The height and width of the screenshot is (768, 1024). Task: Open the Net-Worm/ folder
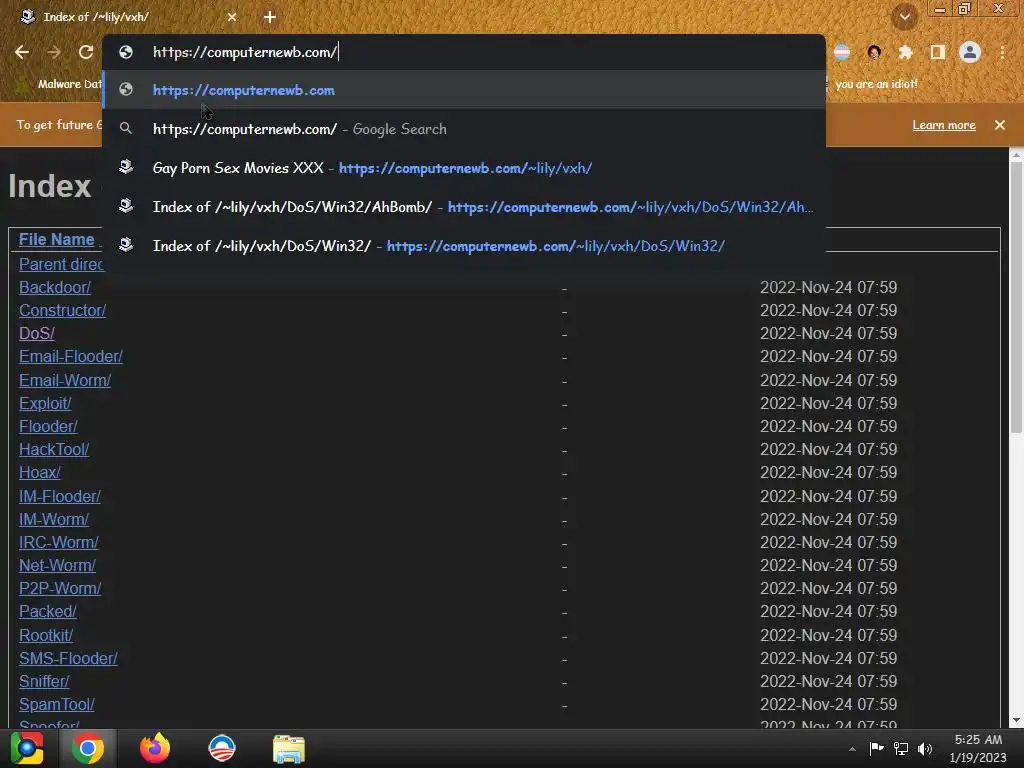(x=57, y=566)
